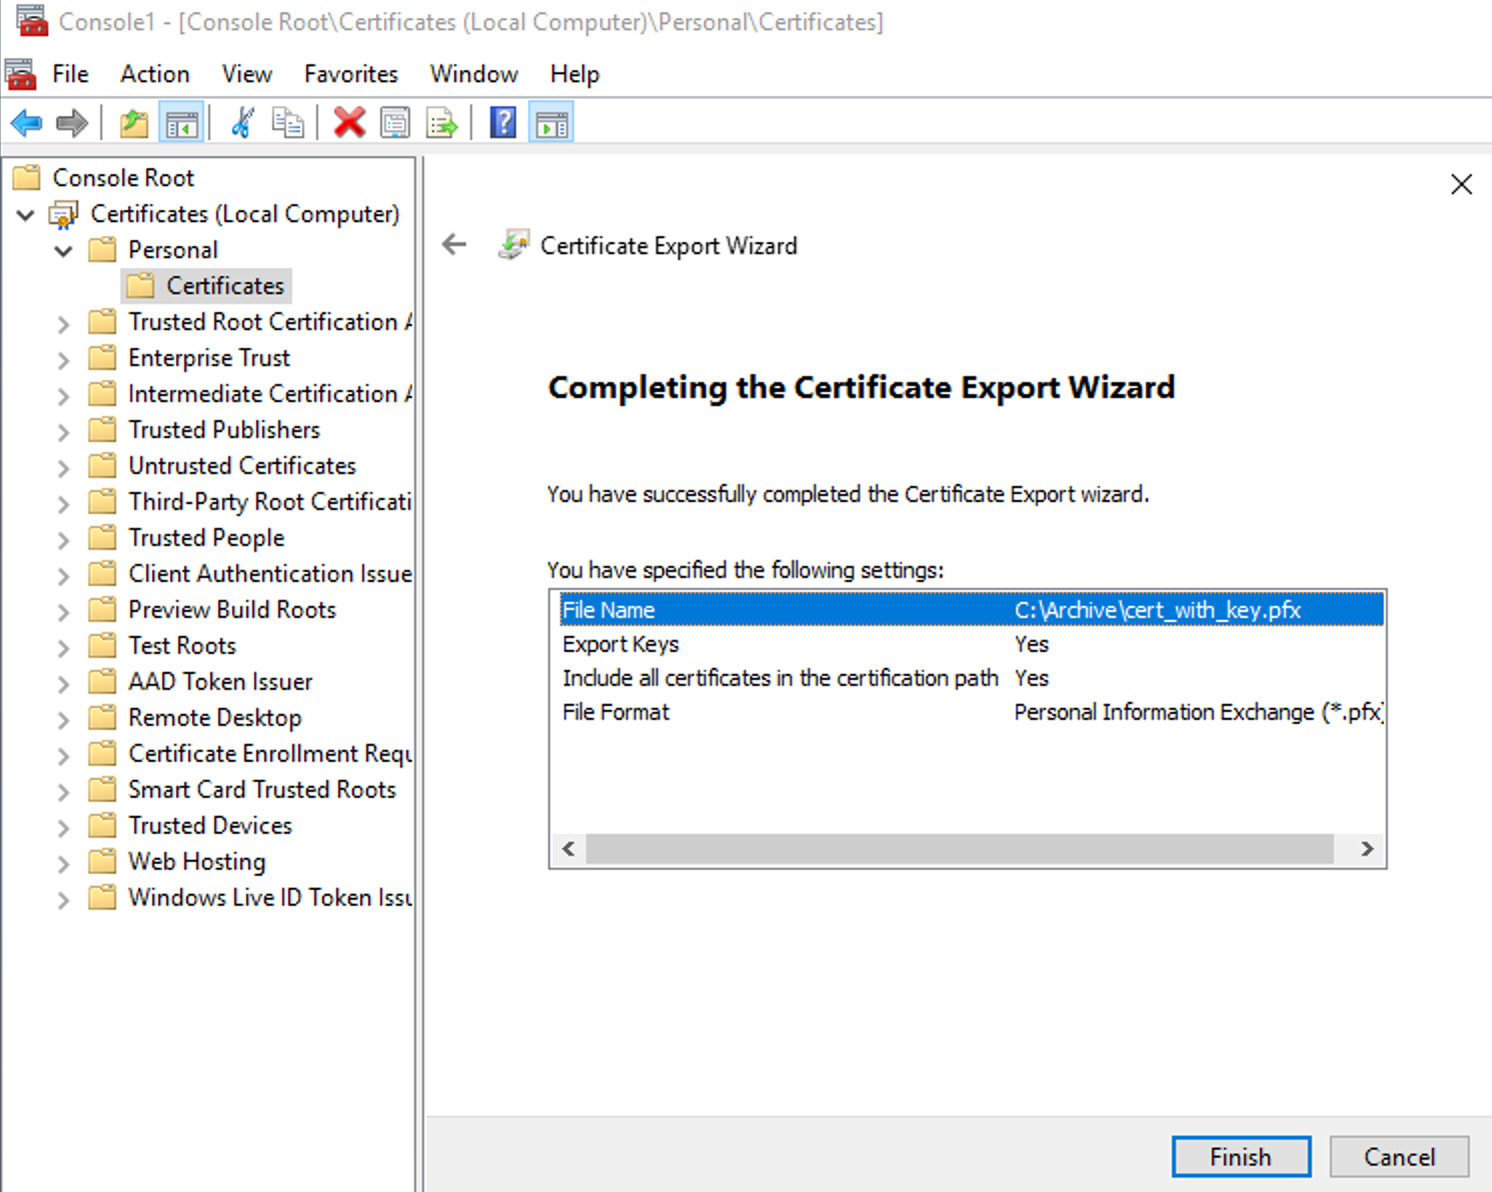Open Properties from the toolbar icon
This screenshot has height=1192, width=1492.
pos(395,124)
